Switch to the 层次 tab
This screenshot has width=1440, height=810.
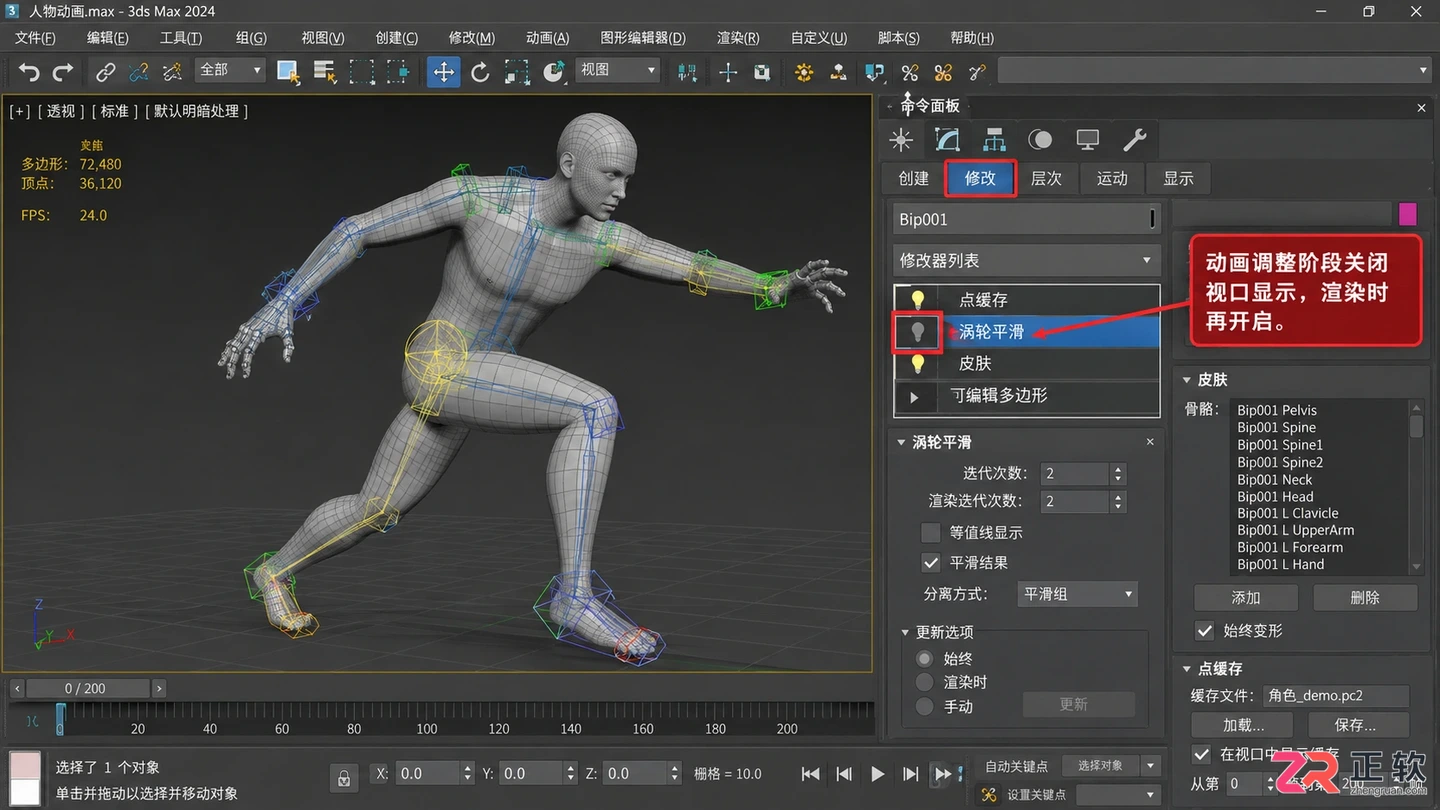point(1046,178)
